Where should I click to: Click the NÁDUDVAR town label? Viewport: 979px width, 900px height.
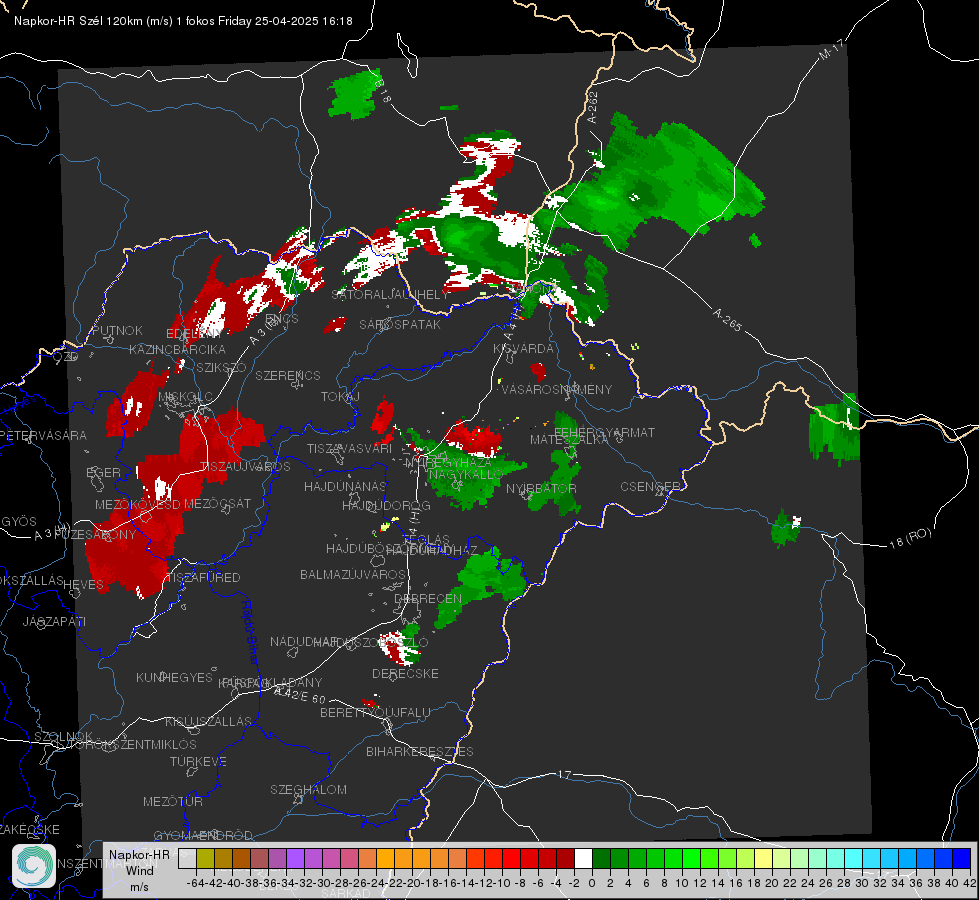pyautogui.click(x=304, y=641)
